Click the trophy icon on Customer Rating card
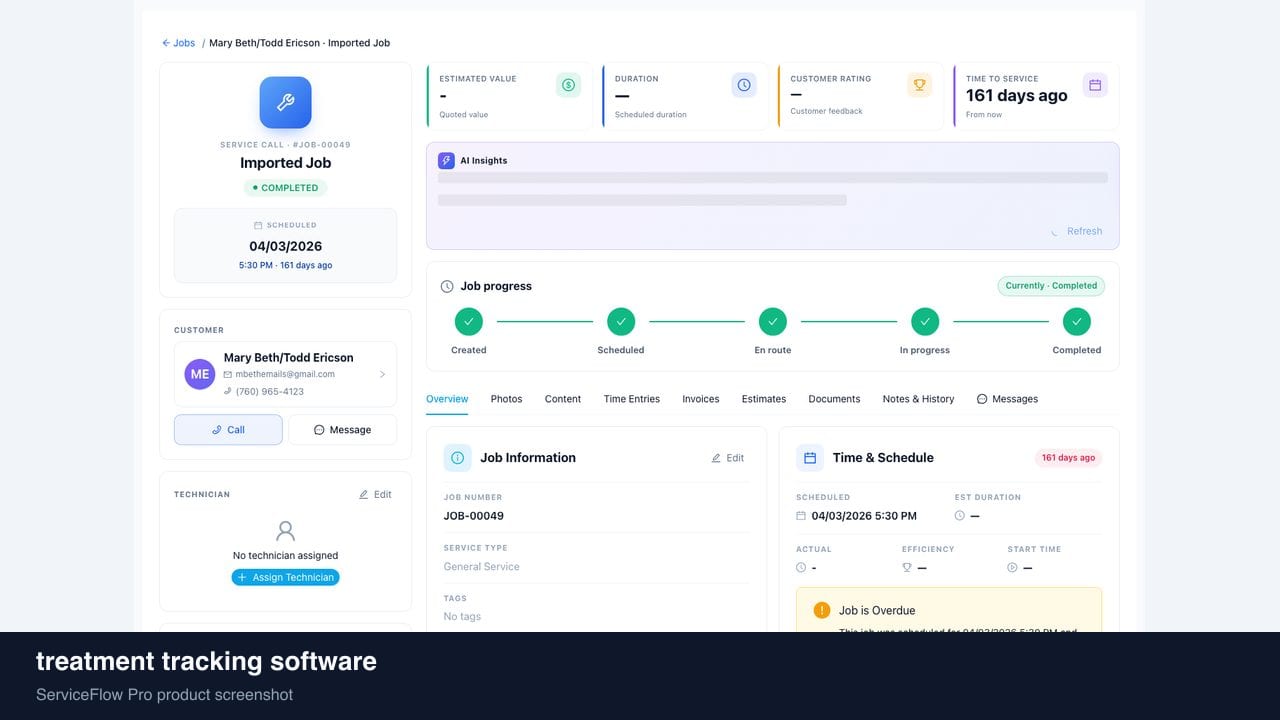Screen dimensions: 1280x720 [x=919, y=85]
